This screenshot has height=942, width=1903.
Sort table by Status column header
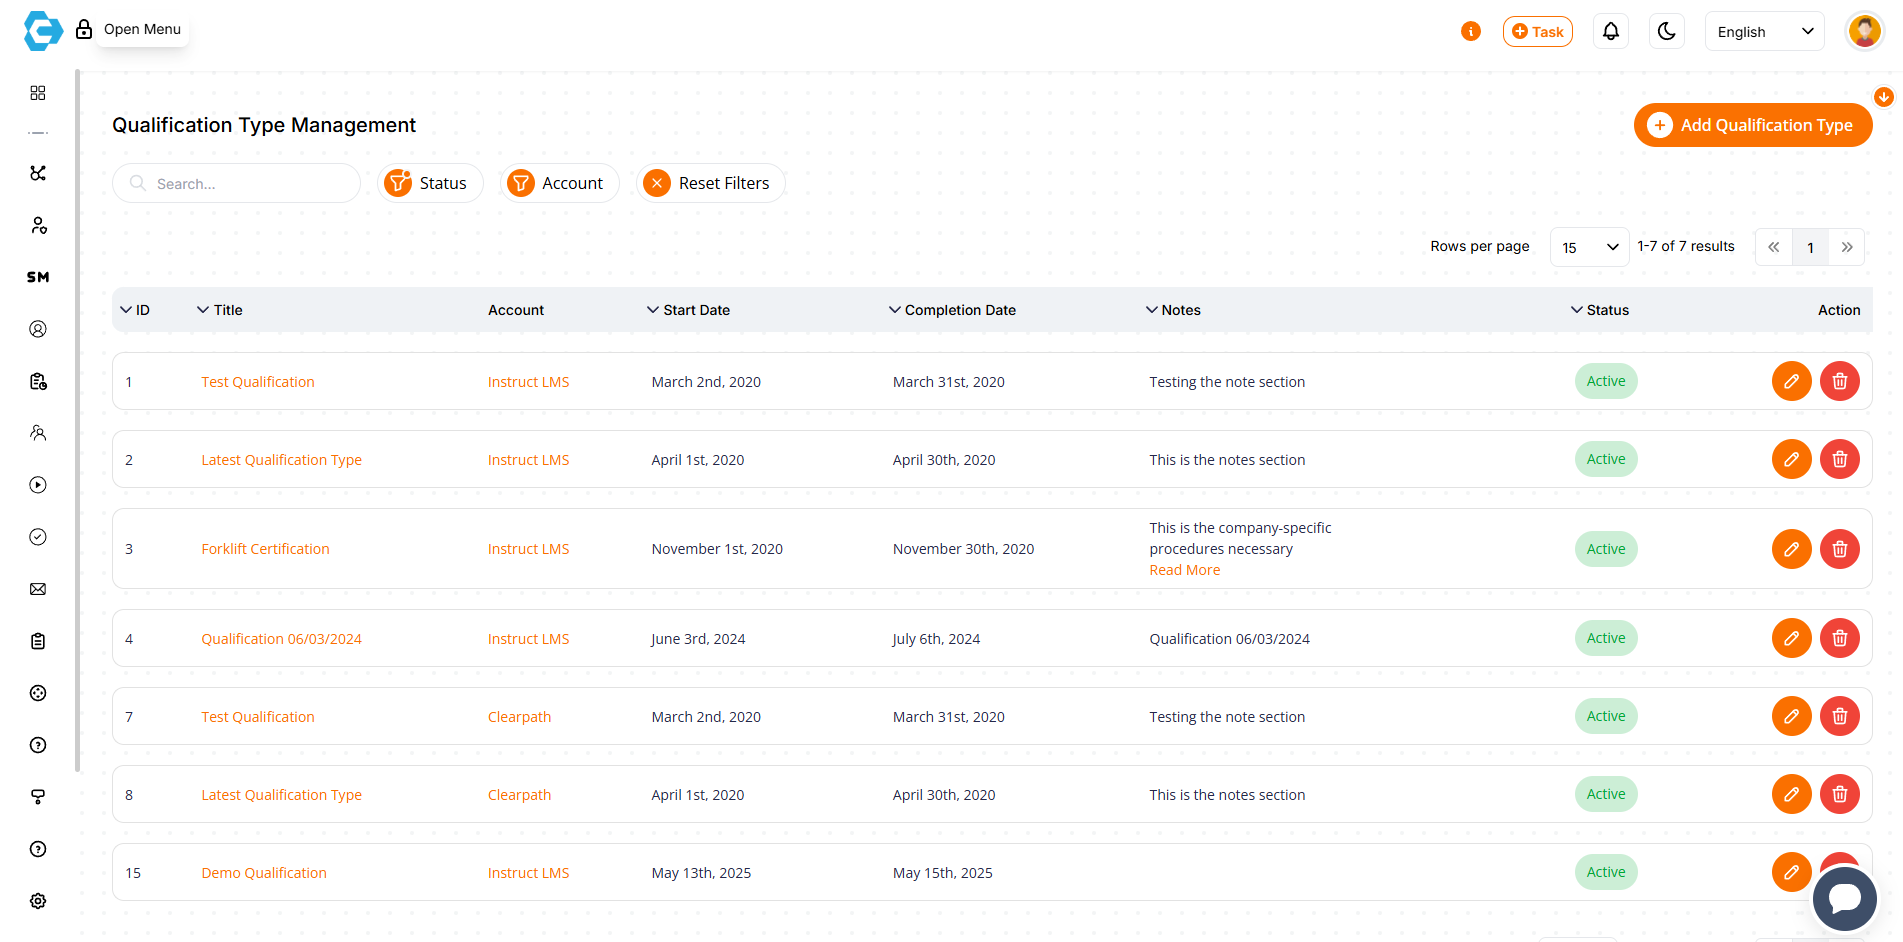[x=1600, y=310]
